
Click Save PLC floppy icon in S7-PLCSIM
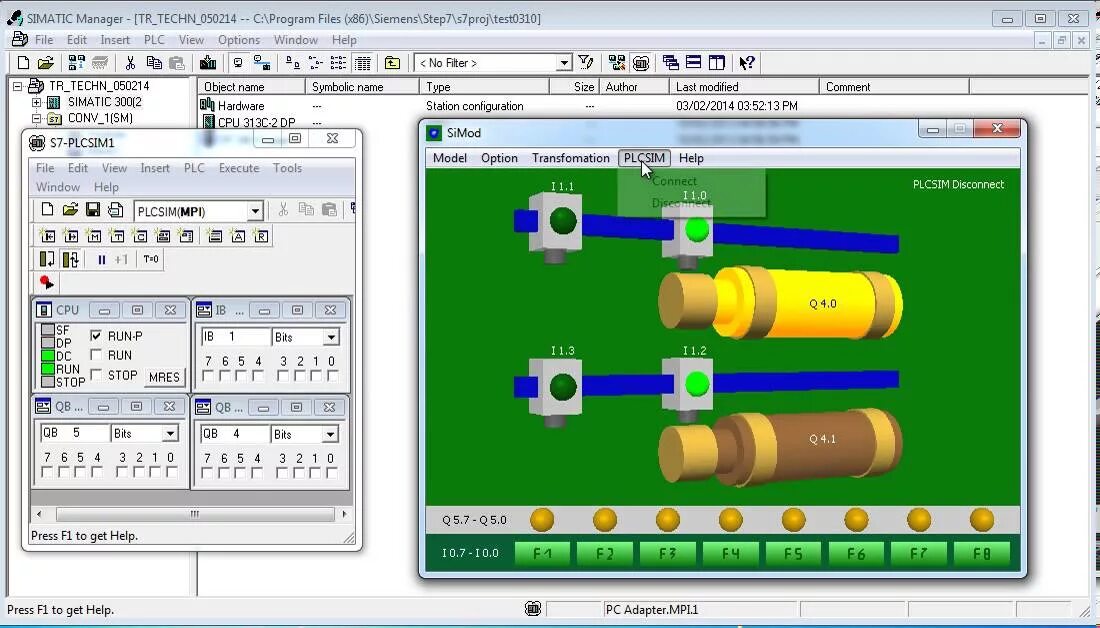tap(93, 210)
